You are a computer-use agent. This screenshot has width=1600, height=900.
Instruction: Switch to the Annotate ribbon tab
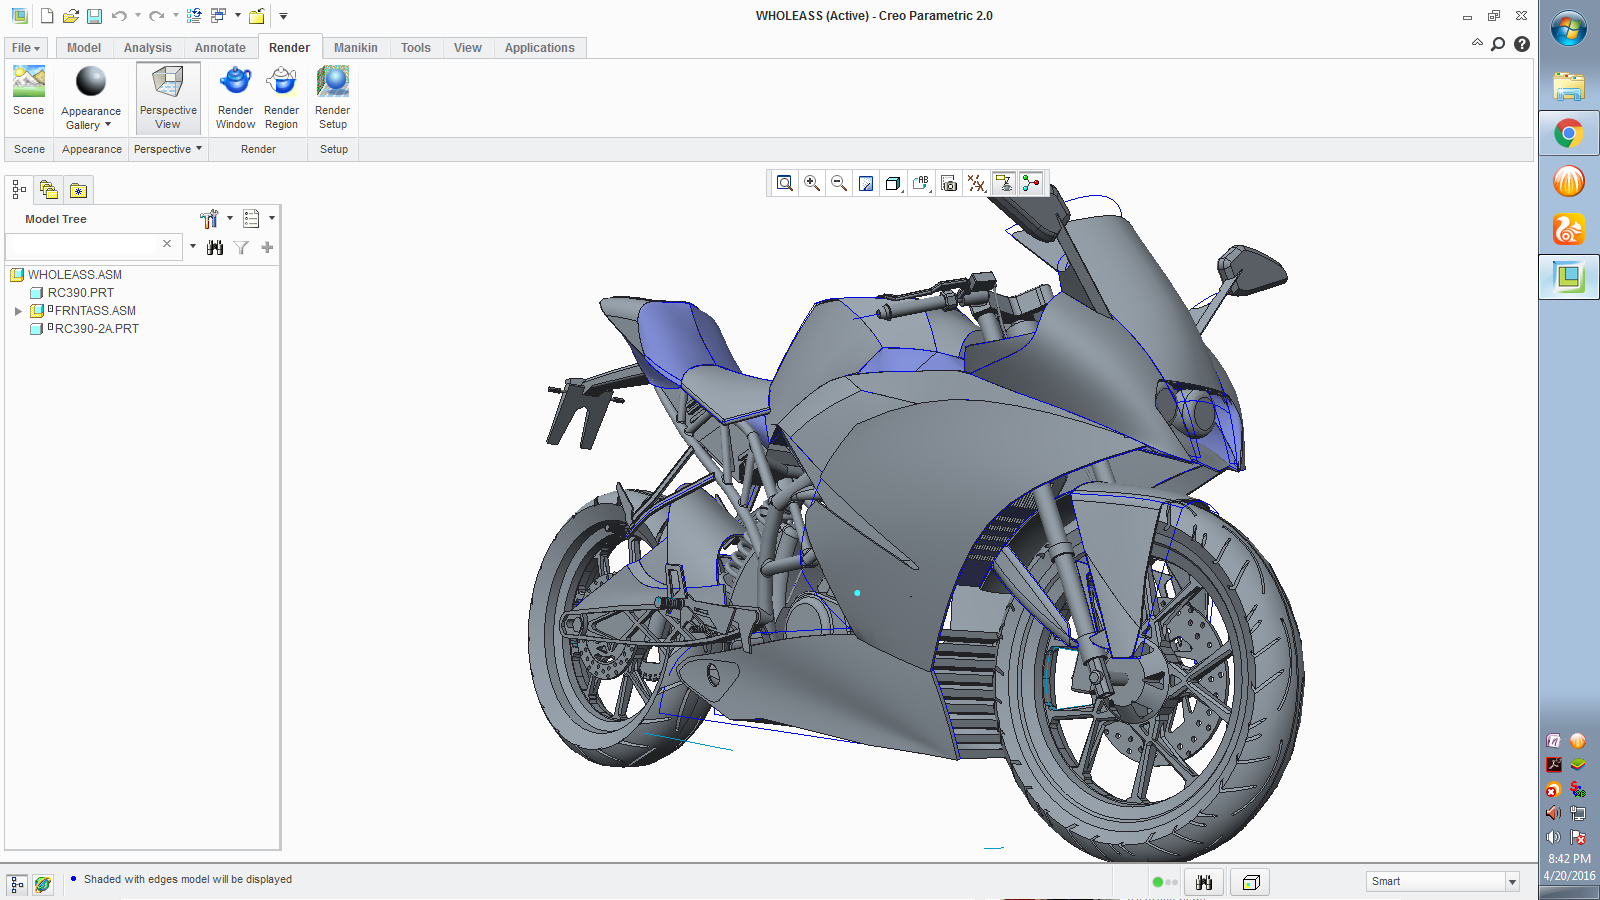coord(220,48)
